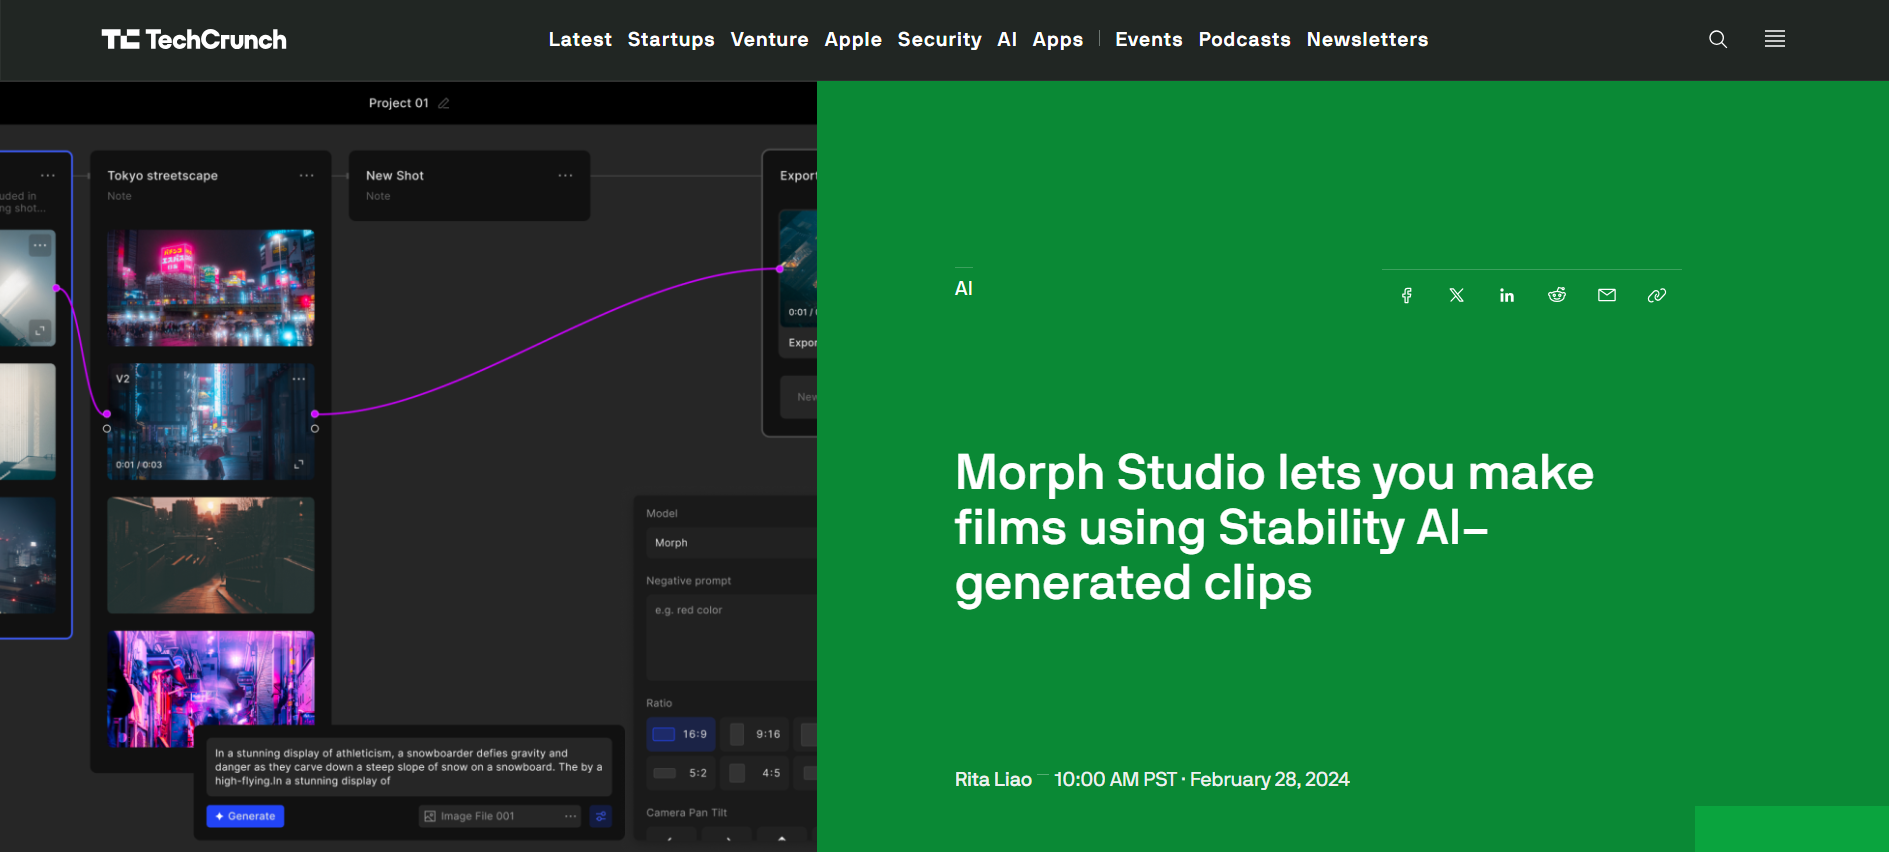This screenshot has width=1889, height=852.
Task: Click the Generate button in the hero image
Action: (245, 816)
